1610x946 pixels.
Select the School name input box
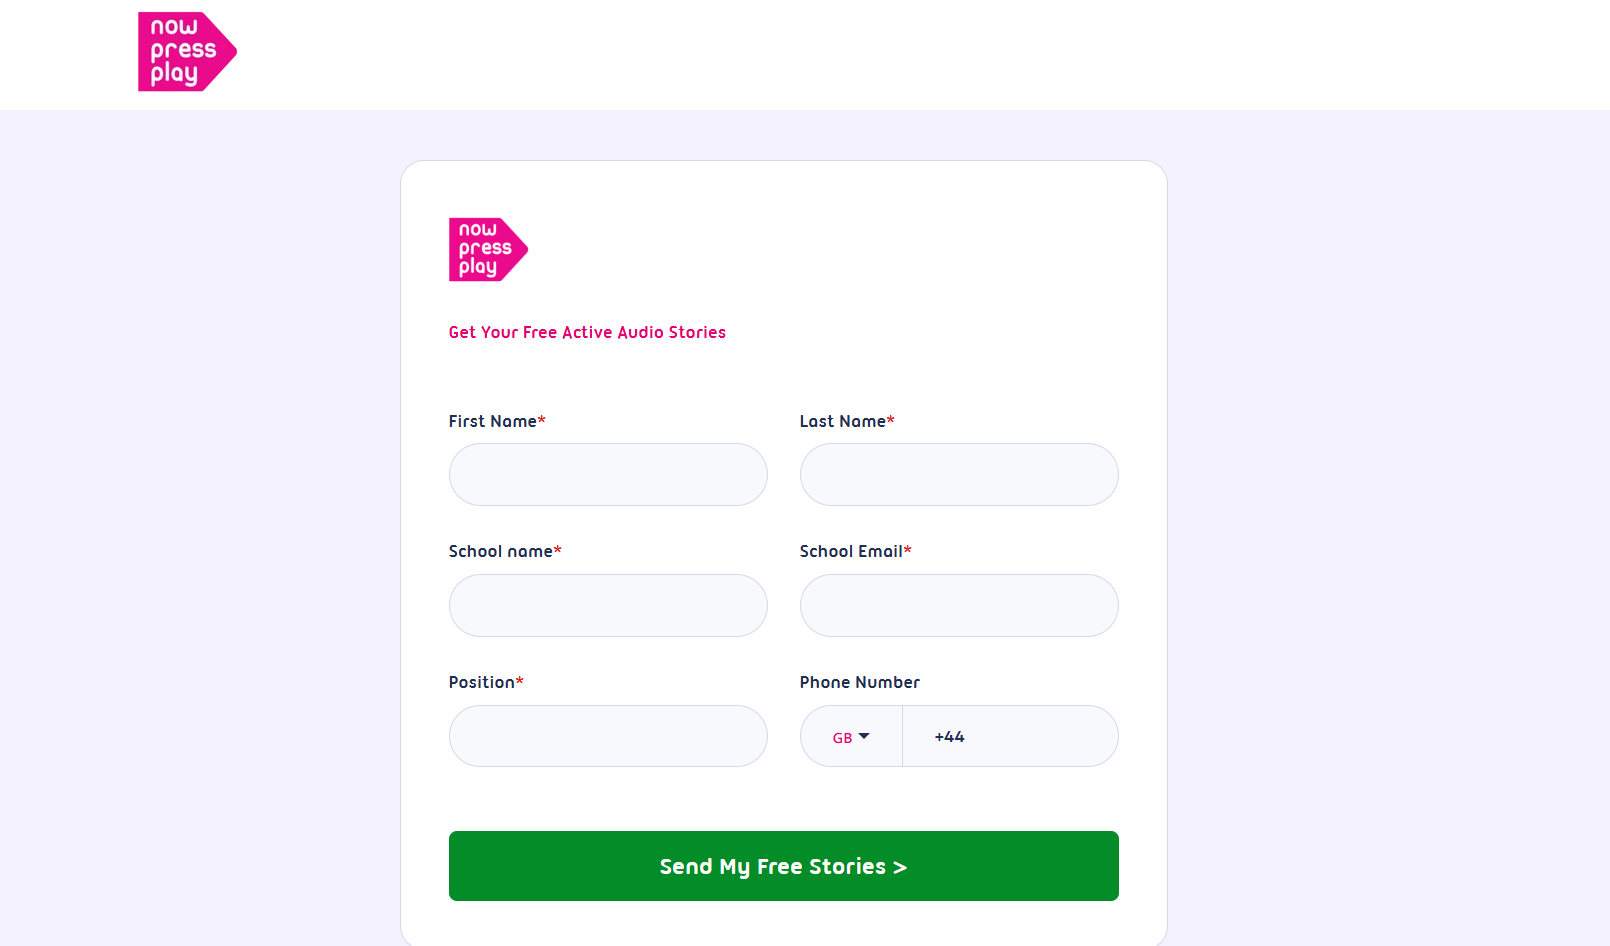(x=607, y=605)
